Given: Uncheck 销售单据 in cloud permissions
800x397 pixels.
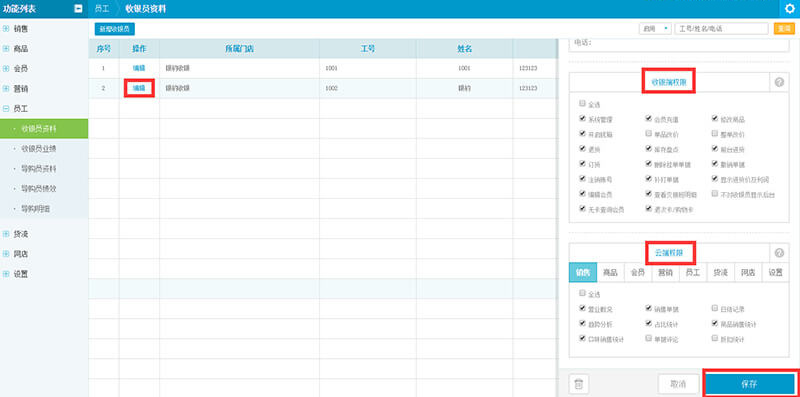Looking at the screenshot, I should point(648,308).
